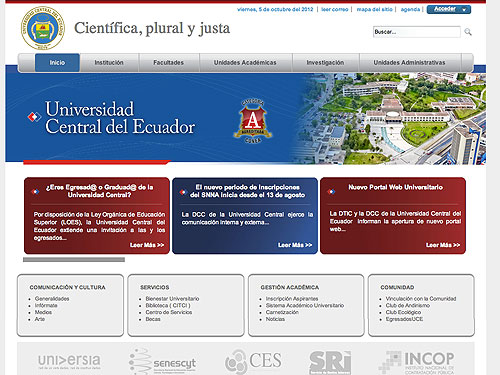Click the campus aerial banner photo
The height and width of the screenshot is (375, 500).
point(390,118)
